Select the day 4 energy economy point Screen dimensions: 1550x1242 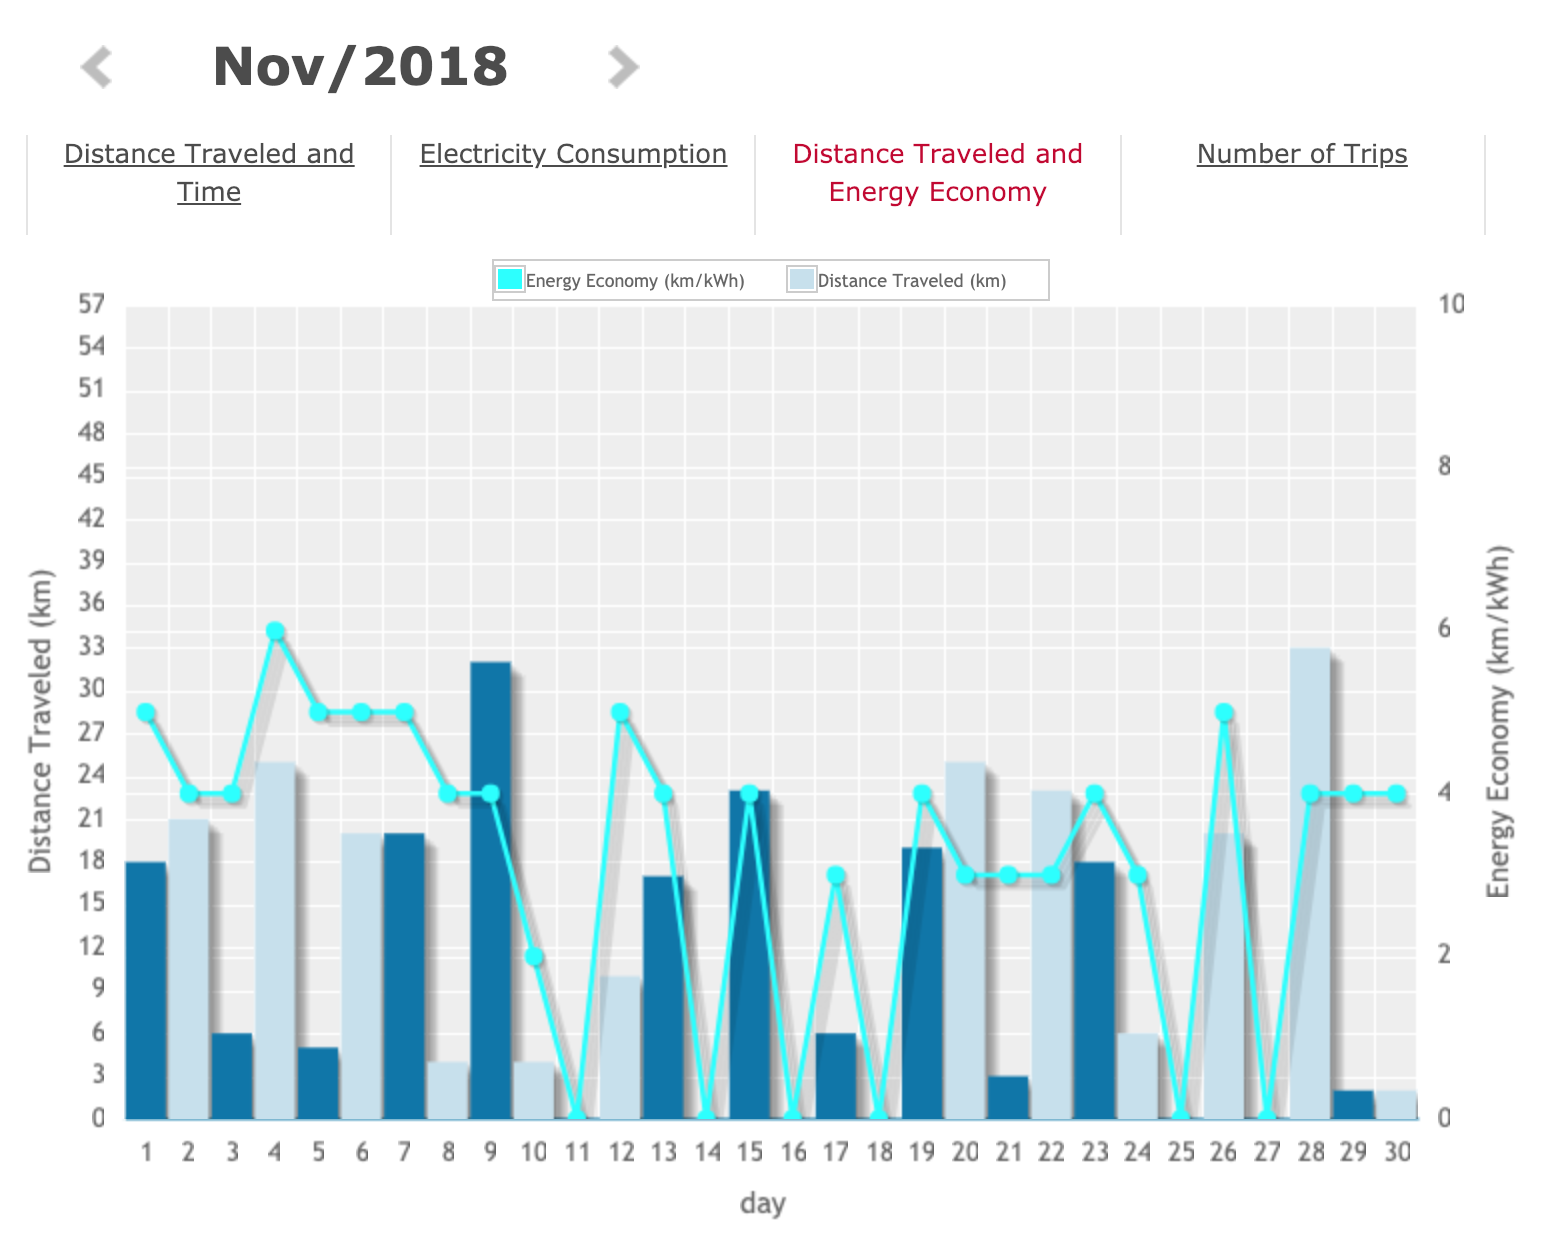pos(276,631)
